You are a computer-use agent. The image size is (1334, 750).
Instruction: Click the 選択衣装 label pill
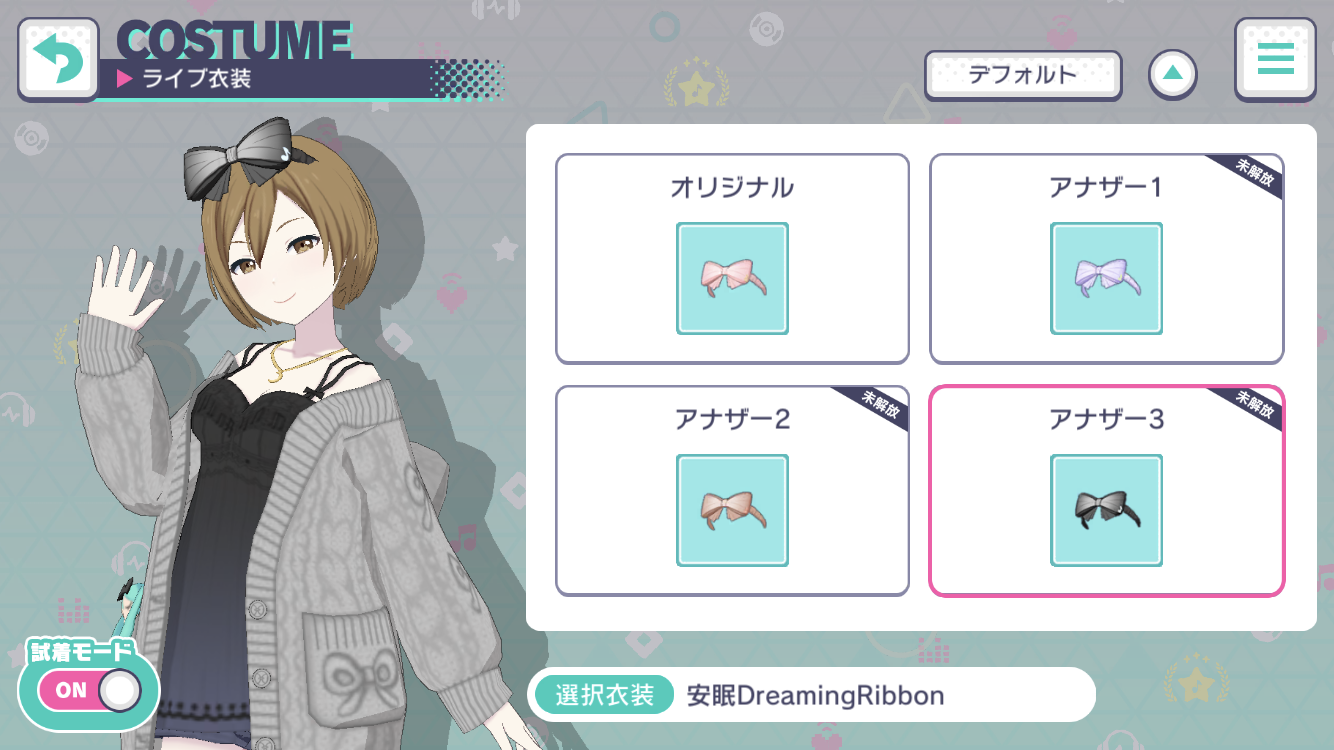(x=605, y=694)
